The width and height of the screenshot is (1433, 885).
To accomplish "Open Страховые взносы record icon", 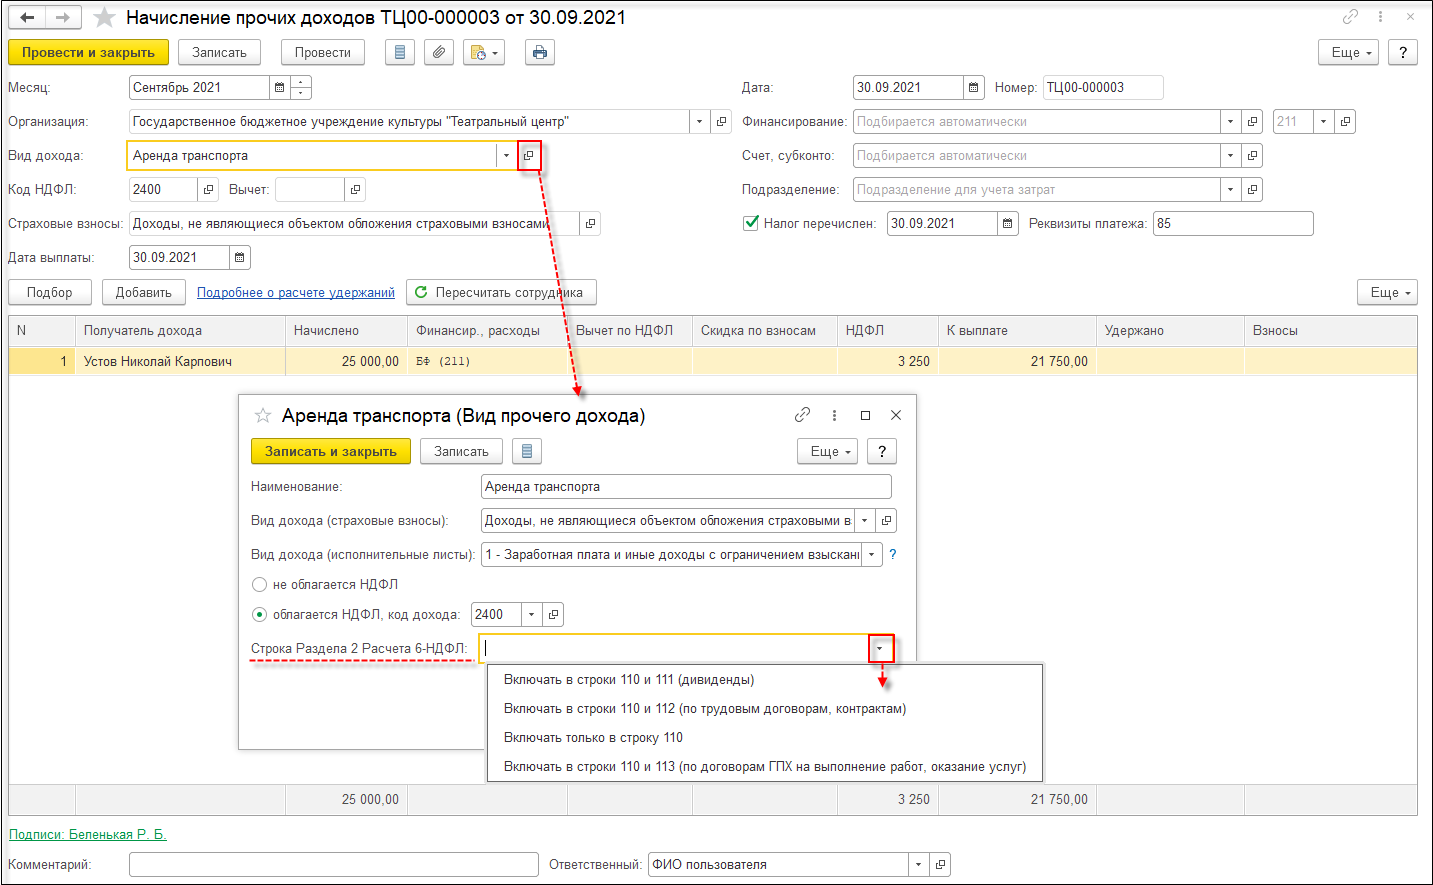I will coord(590,224).
